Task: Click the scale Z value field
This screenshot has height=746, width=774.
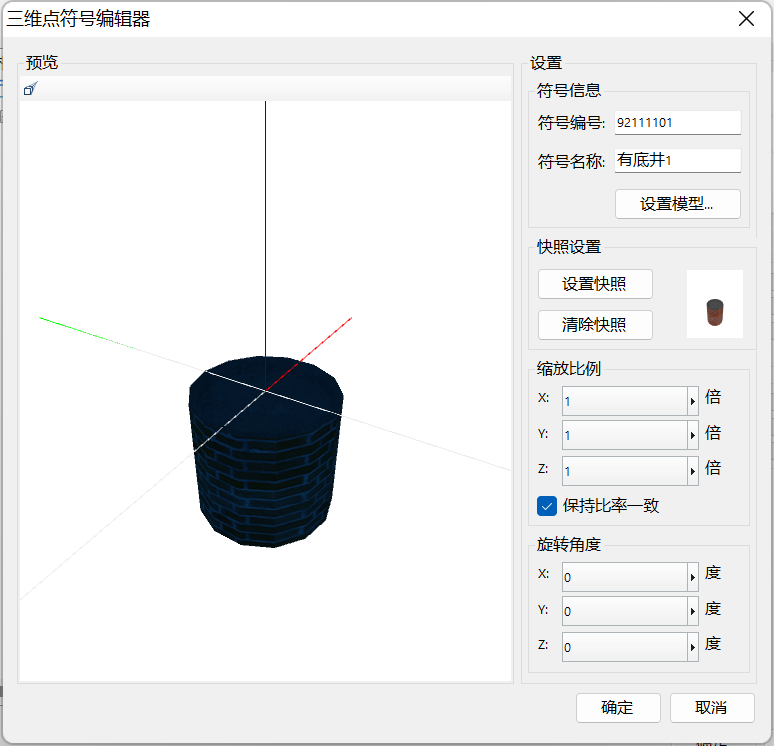Action: 624,471
